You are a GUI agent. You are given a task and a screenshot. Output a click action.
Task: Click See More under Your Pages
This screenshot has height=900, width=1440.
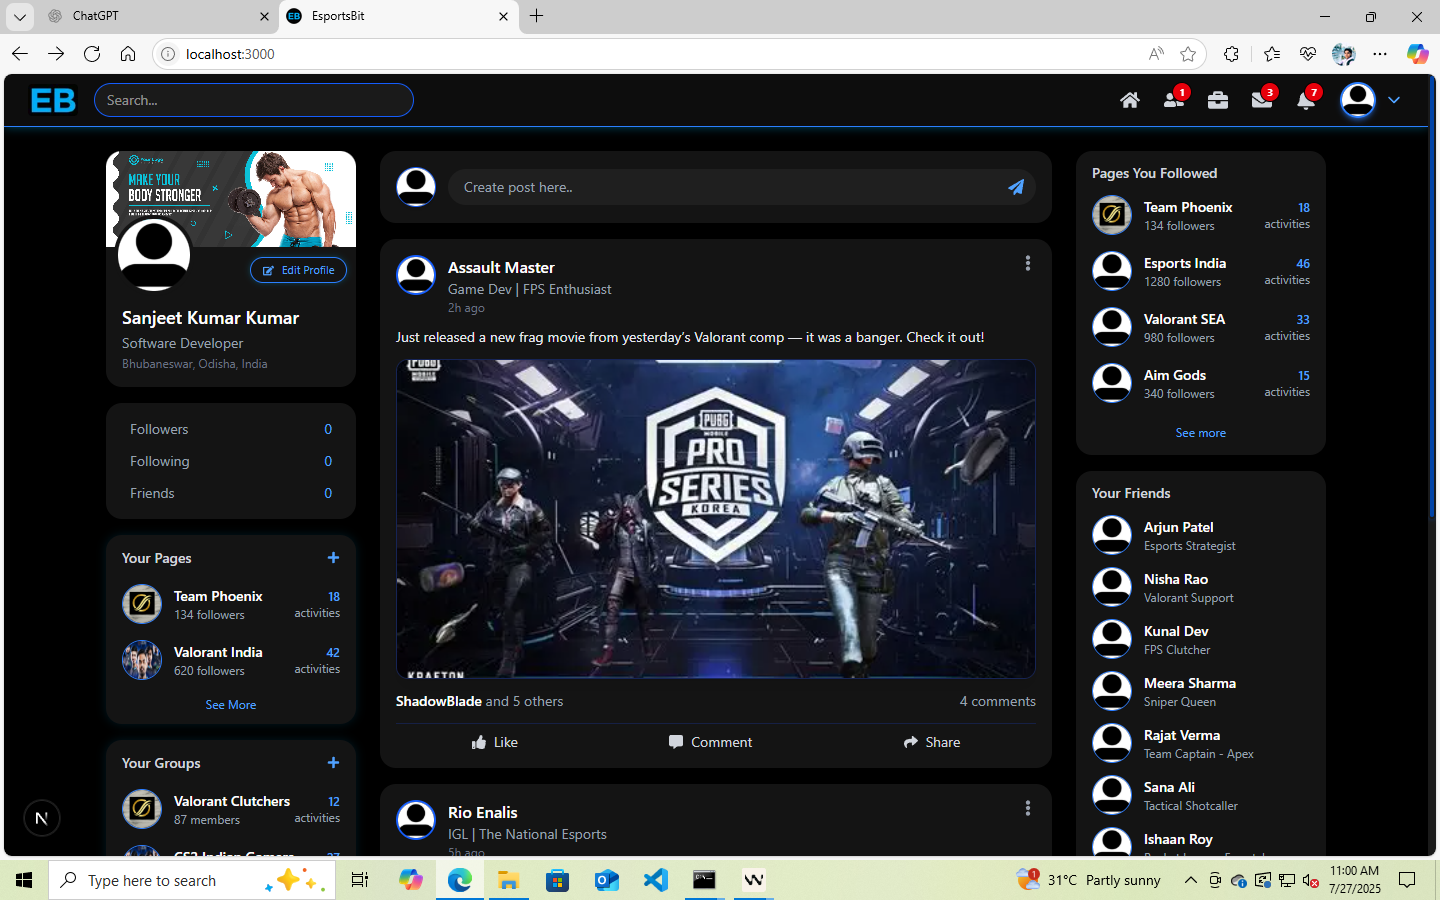click(231, 705)
